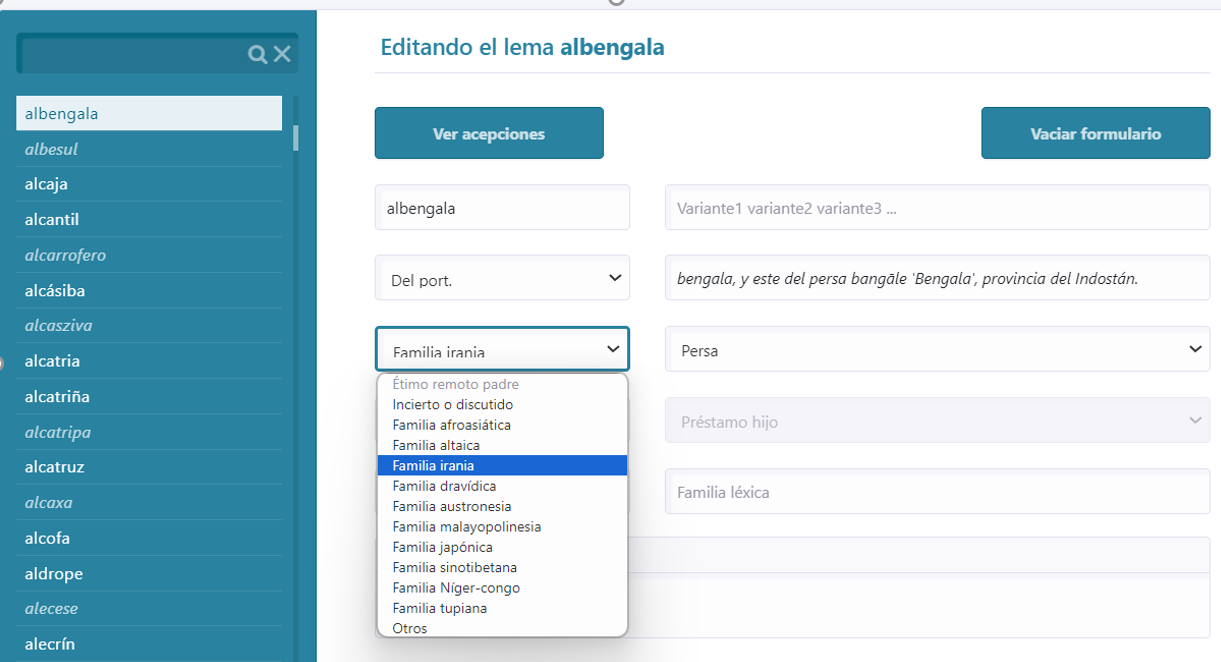1221x662 pixels.
Task: Open the italic albesul entry
Action: 51,149
